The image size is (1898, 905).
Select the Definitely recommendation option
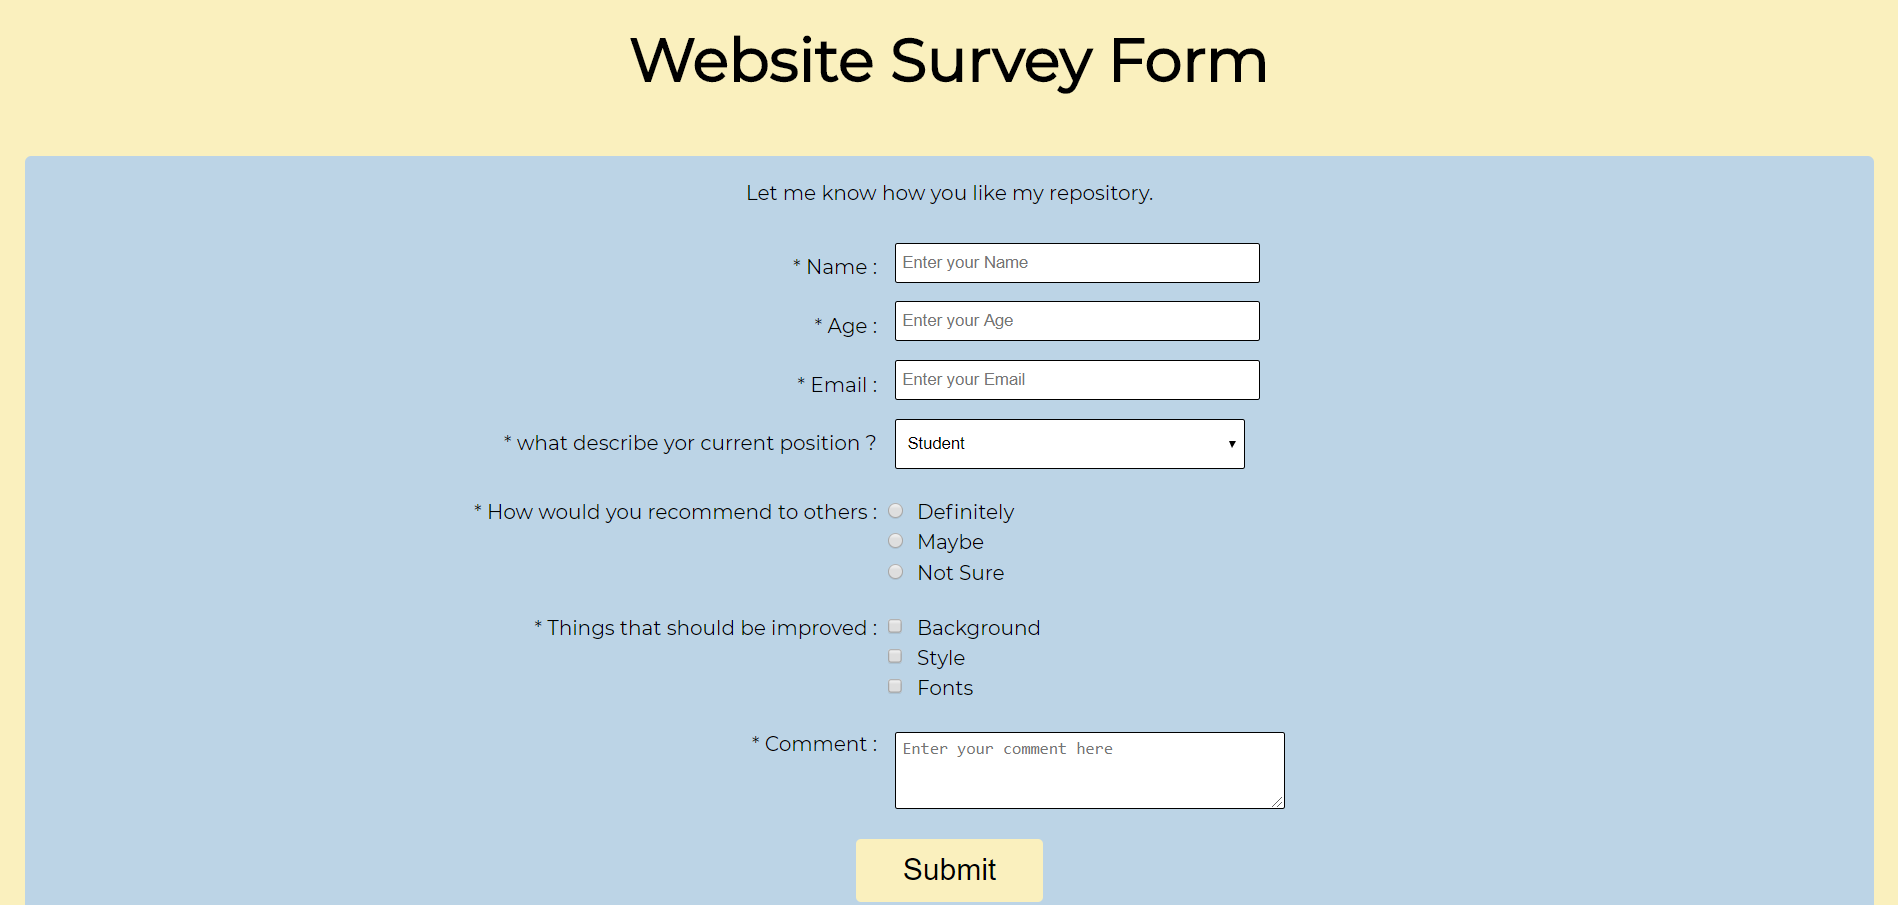click(x=895, y=511)
